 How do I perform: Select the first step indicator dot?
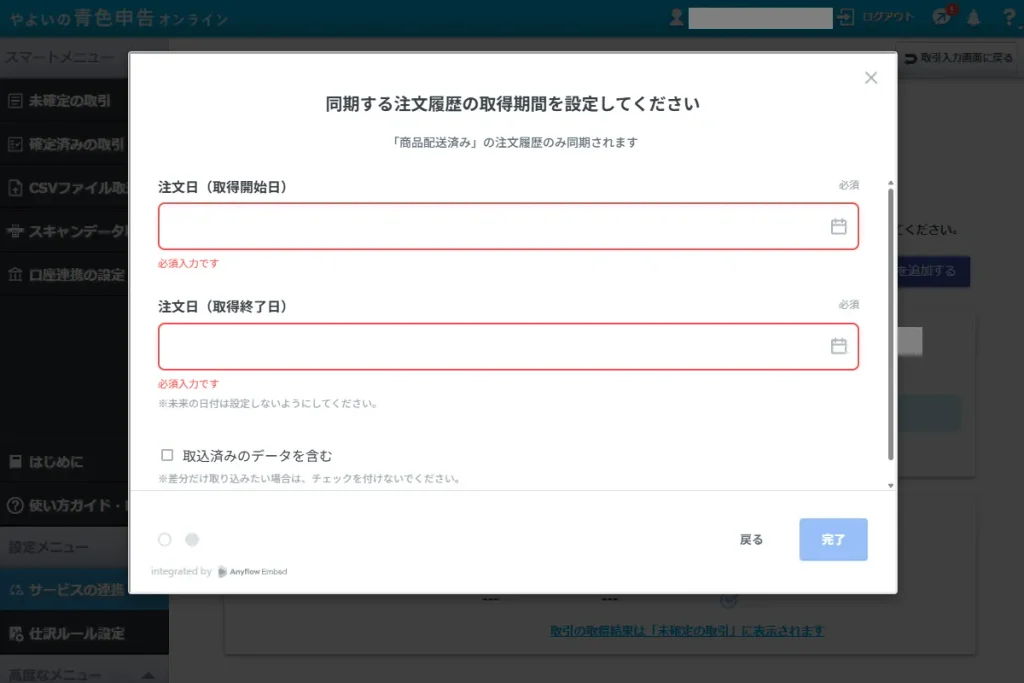point(165,539)
